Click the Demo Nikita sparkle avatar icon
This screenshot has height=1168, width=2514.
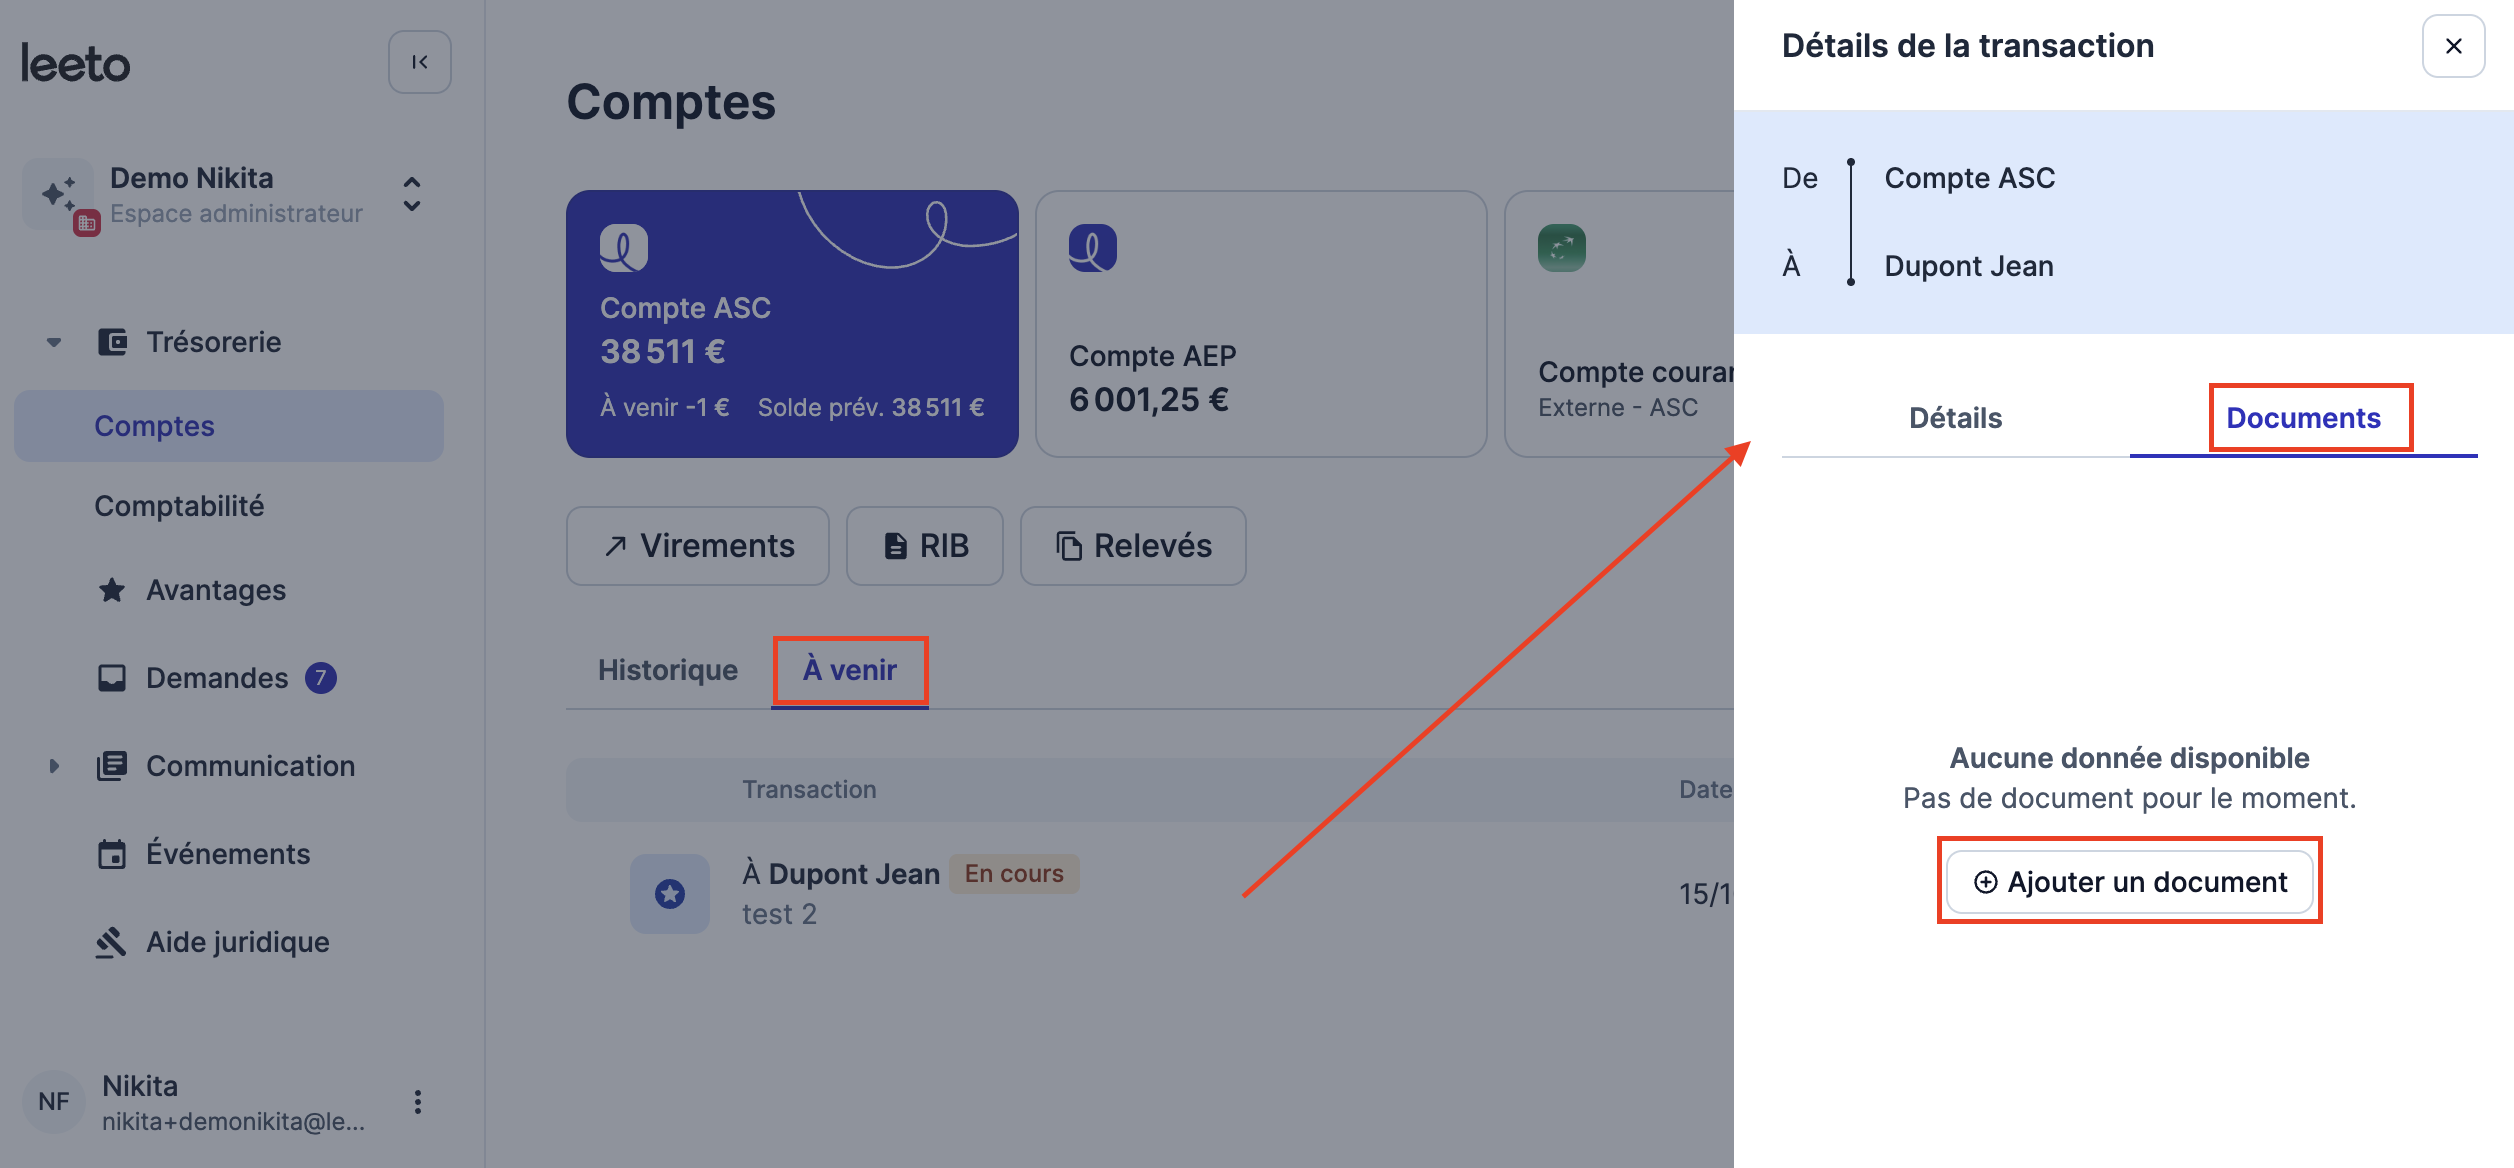(58, 194)
